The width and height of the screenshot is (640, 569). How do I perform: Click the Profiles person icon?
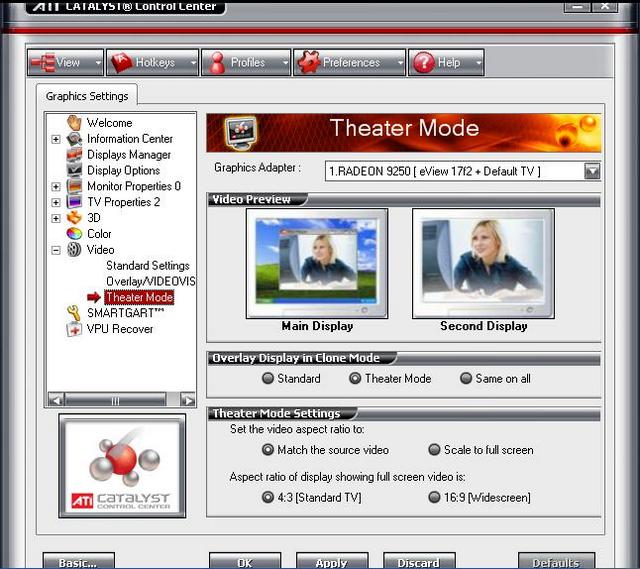[217, 62]
